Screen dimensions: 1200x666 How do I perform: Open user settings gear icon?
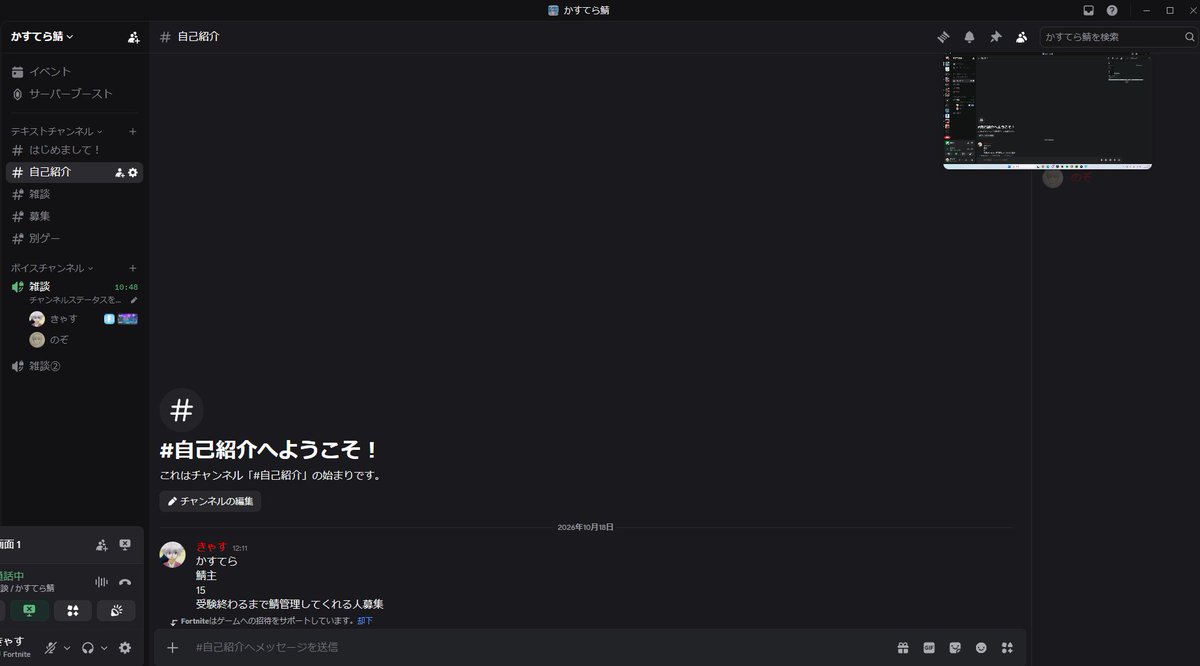pos(125,648)
